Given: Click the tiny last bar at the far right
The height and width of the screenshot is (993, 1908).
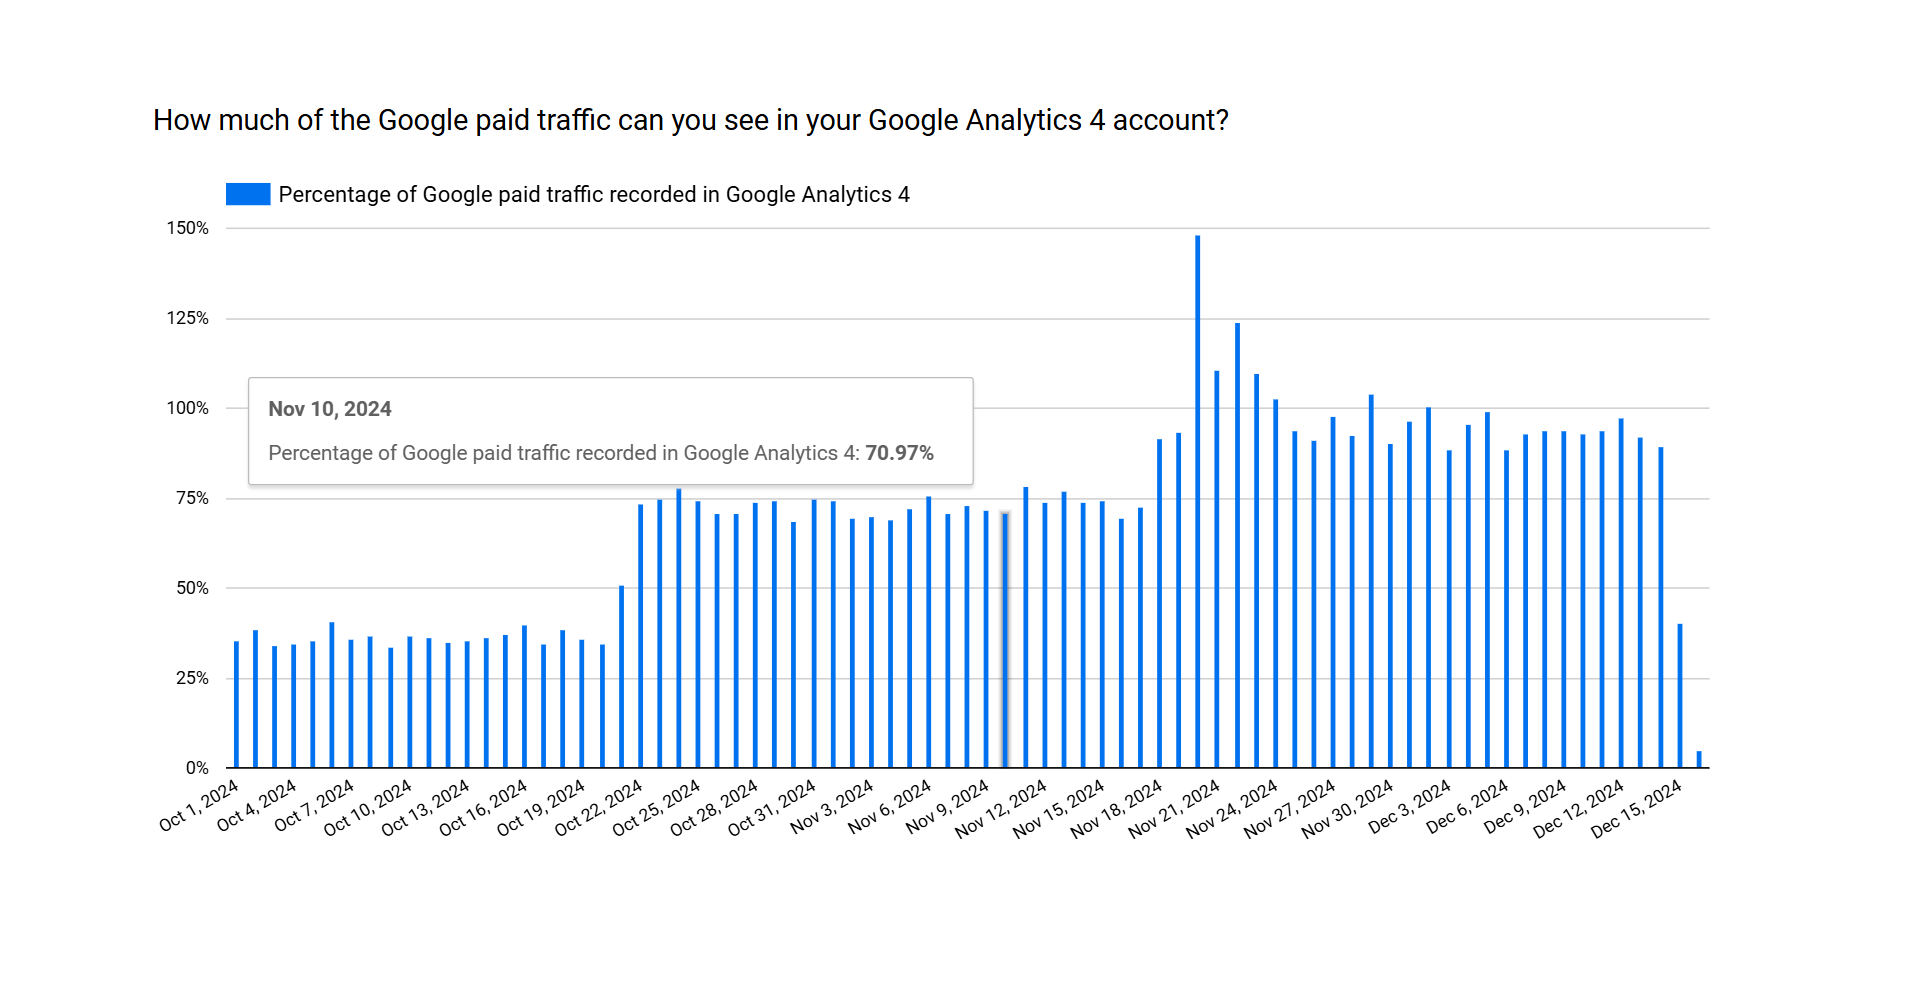Looking at the screenshot, I should pos(1698,759).
